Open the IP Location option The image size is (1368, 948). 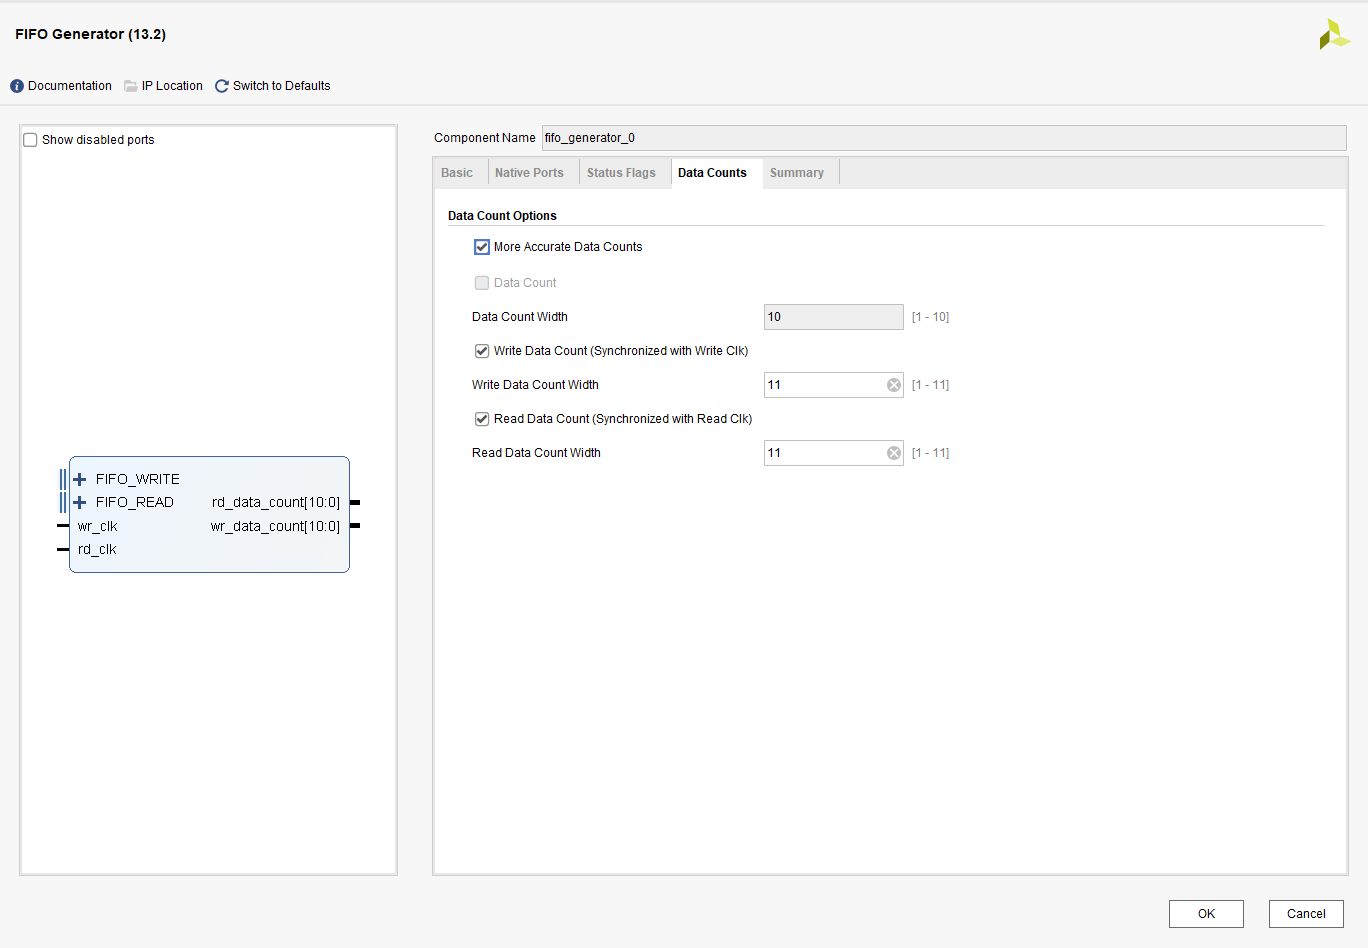coord(172,86)
